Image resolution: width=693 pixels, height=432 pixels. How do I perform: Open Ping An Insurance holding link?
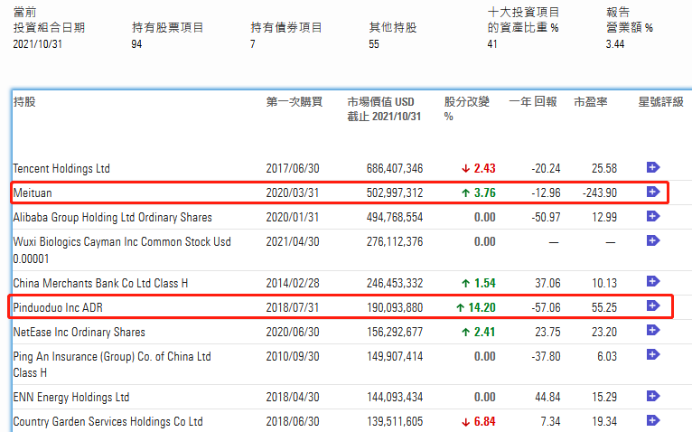pos(110,357)
